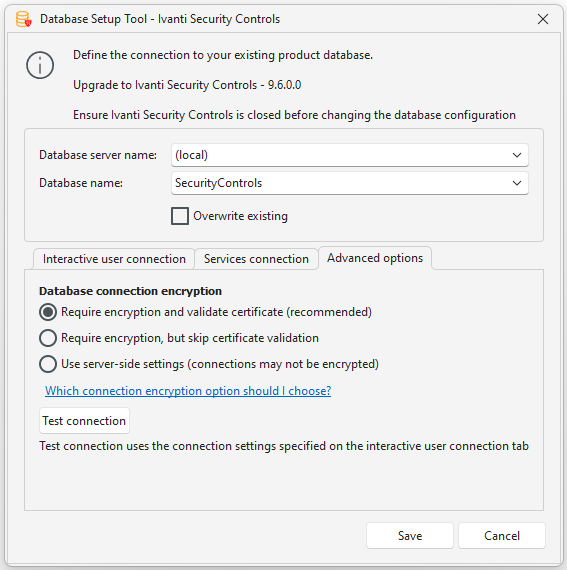
Task: Close the Database Setup Tool window
Action: point(543,19)
